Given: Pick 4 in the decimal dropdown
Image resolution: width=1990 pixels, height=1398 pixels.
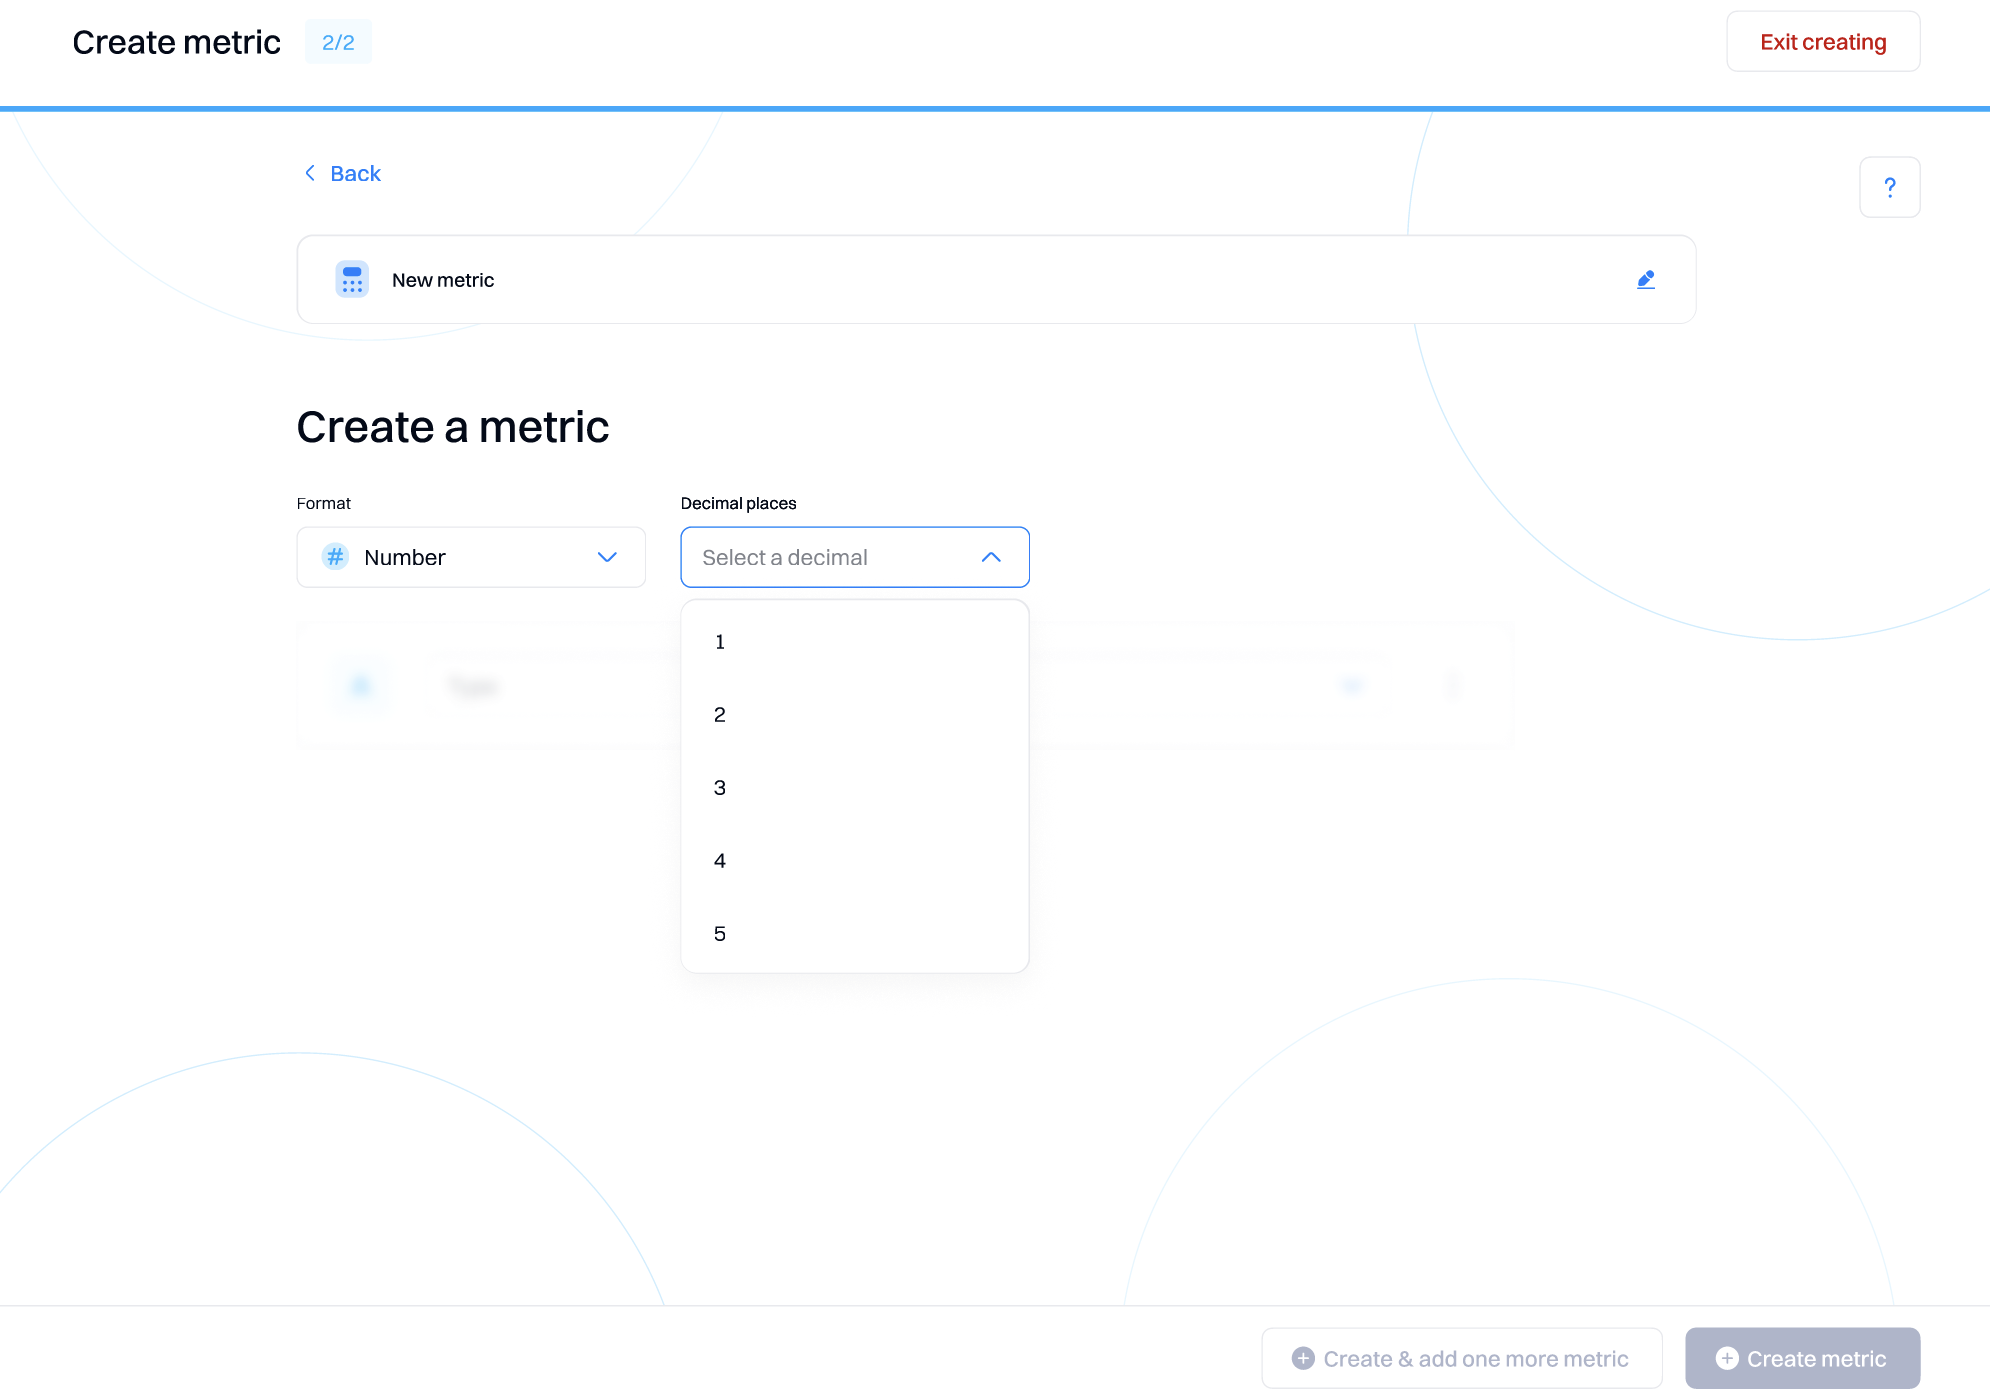Looking at the screenshot, I should pyautogui.click(x=720, y=861).
